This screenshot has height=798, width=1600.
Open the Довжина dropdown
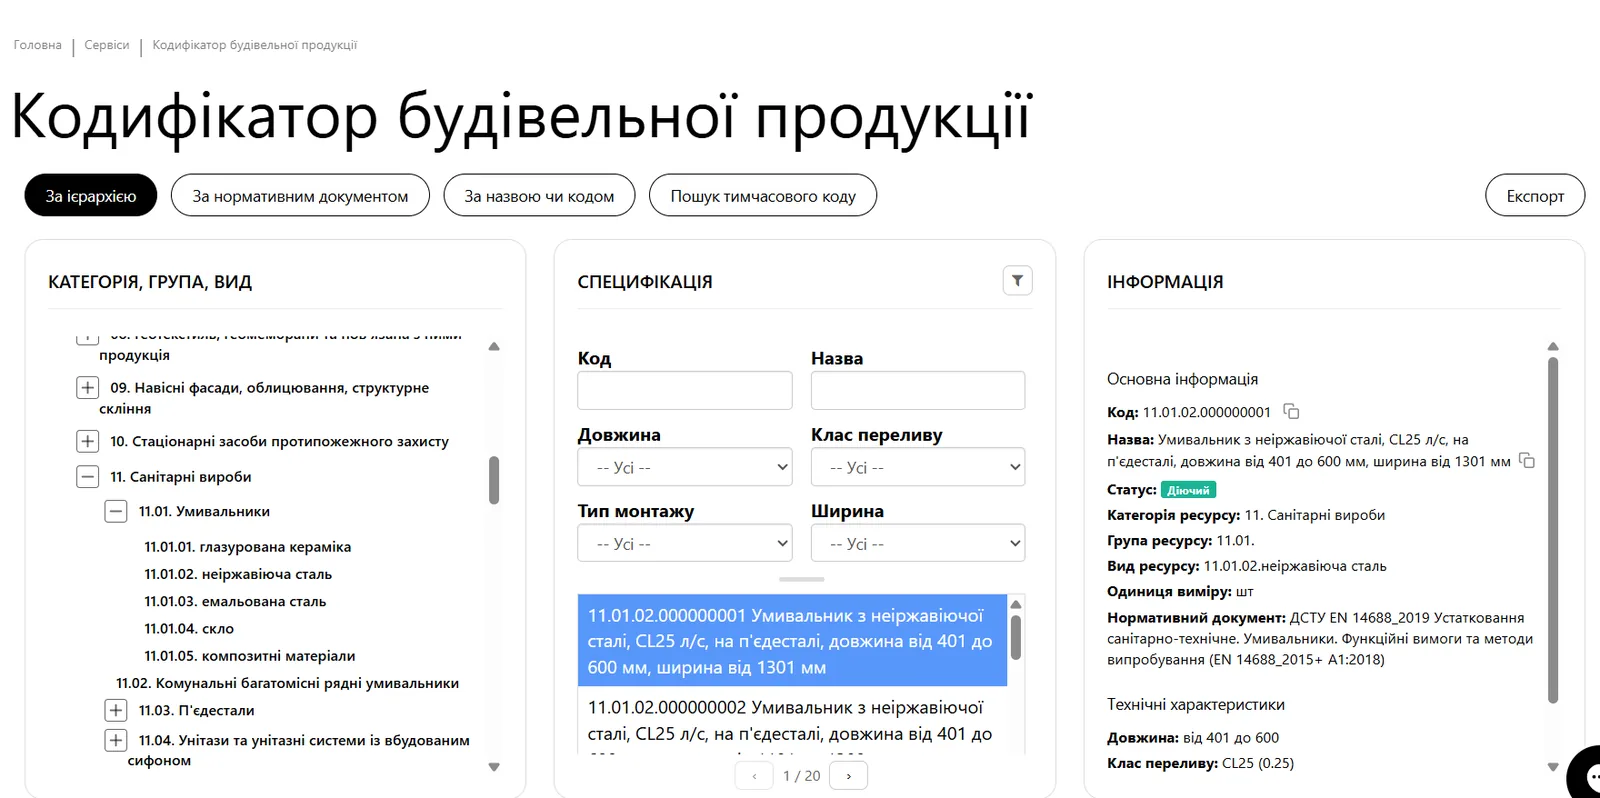coord(685,467)
